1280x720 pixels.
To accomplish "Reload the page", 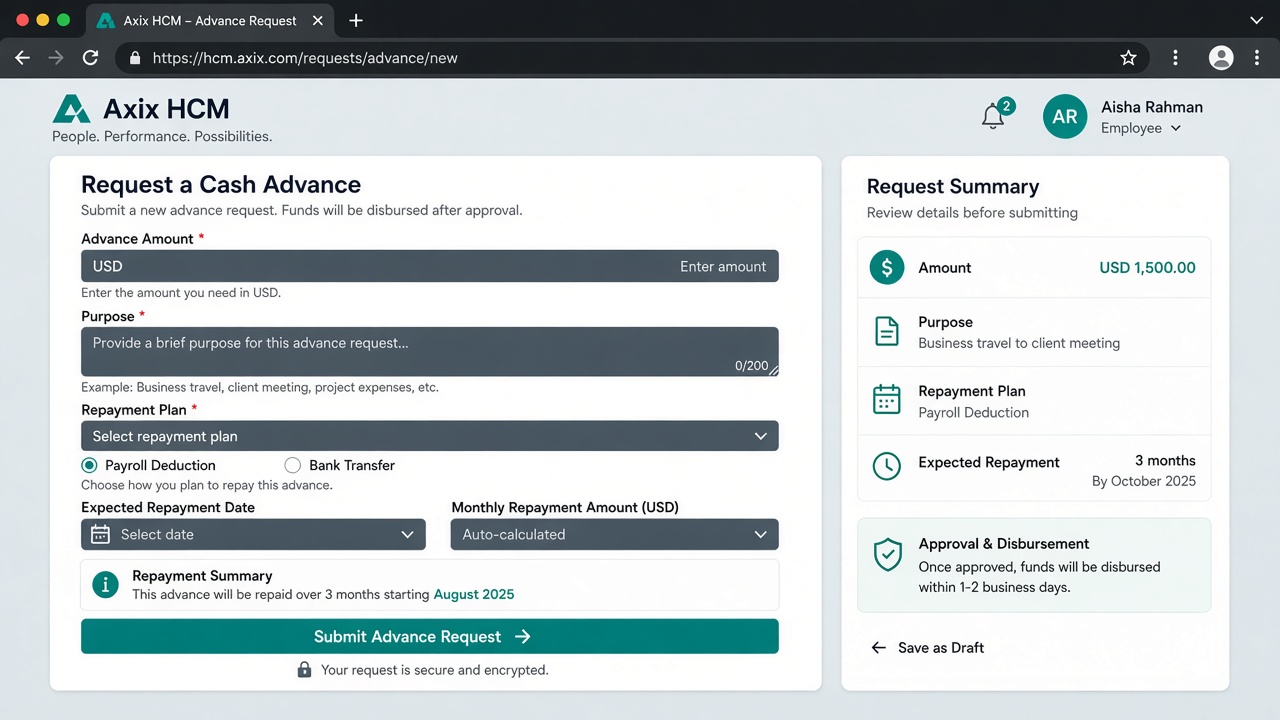I will click(x=90, y=58).
